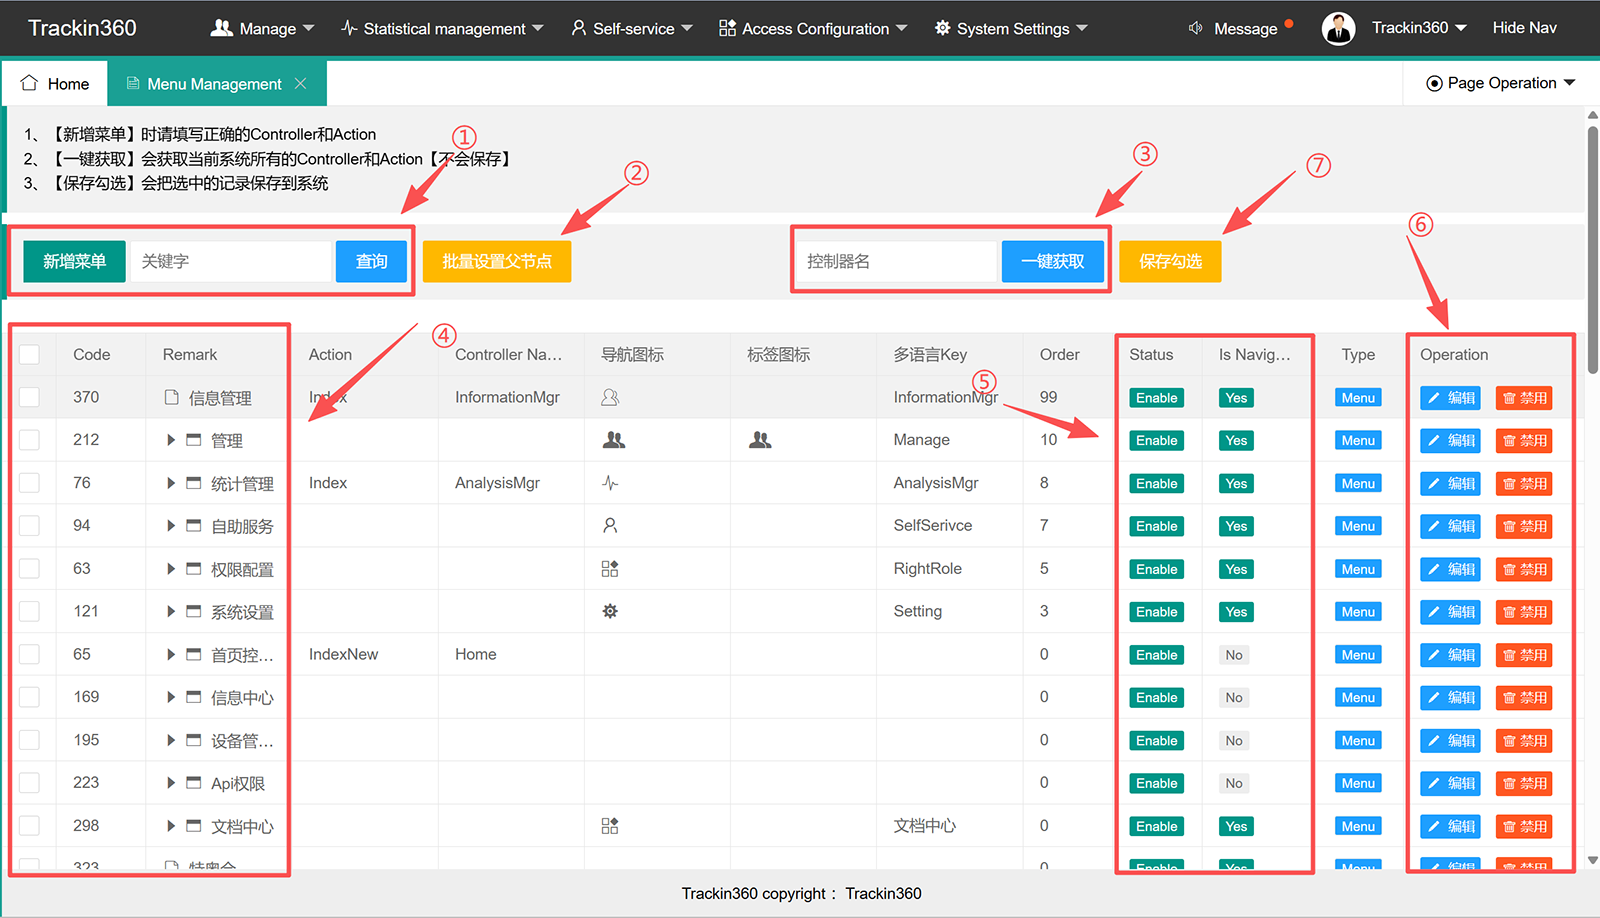Disable row 223 Api权限
Viewport: 1600px width, 918px height.
pyautogui.click(x=1524, y=784)
